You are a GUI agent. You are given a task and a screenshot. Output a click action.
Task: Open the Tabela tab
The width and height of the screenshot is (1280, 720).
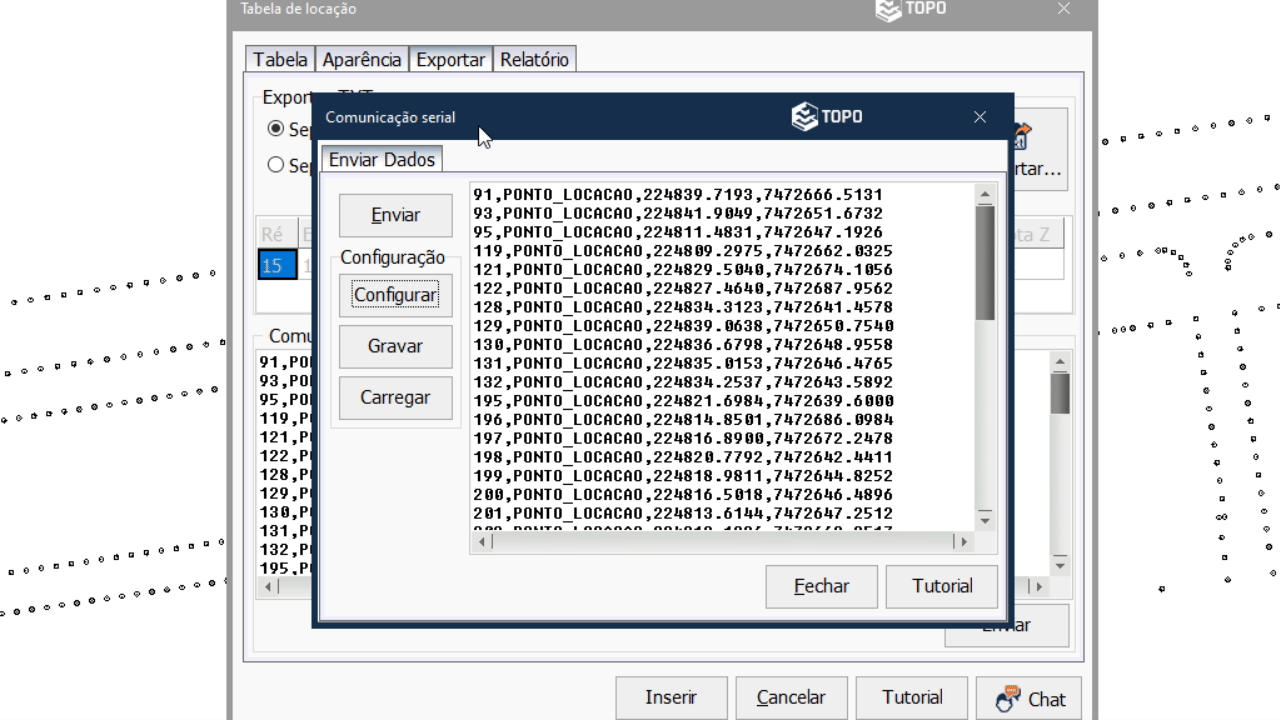click(280, 60)
